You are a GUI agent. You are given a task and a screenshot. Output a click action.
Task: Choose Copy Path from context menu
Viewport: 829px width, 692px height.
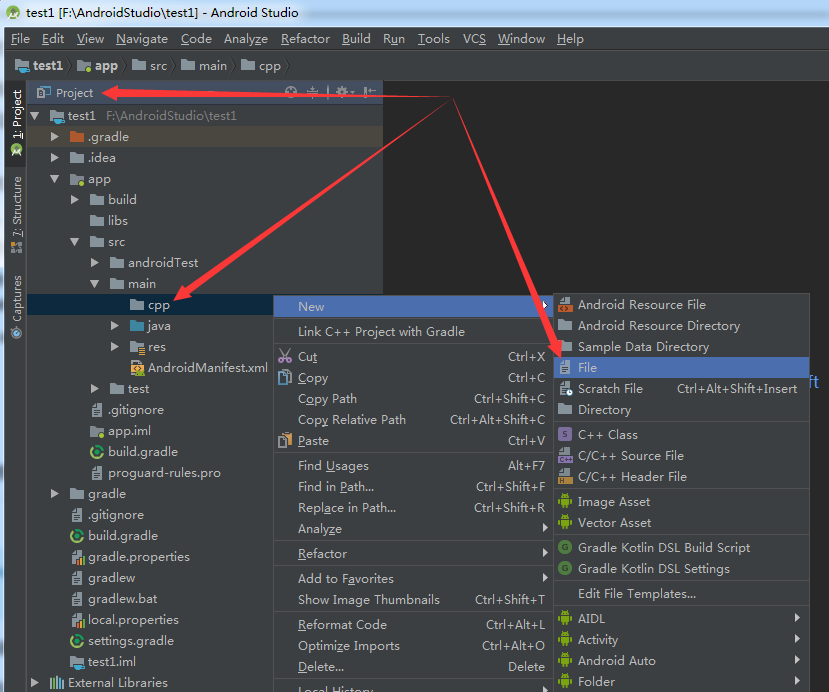point(413,399)
